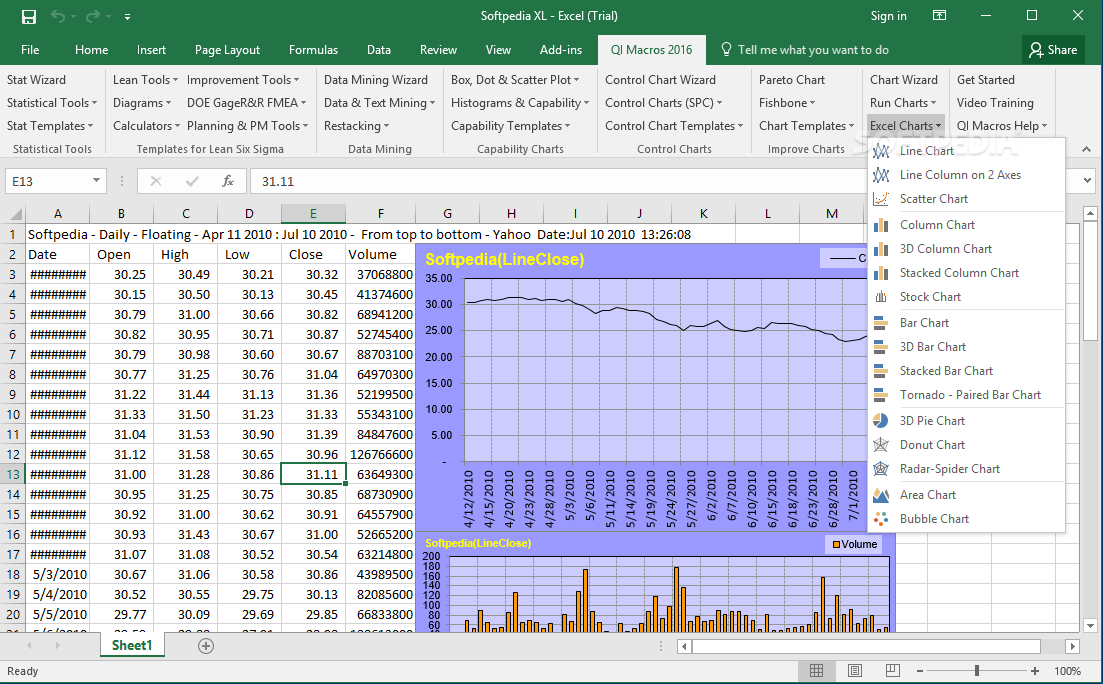
Task: Switch to the Add-ins ribbon tab
Action: click(x=561, y=50)
